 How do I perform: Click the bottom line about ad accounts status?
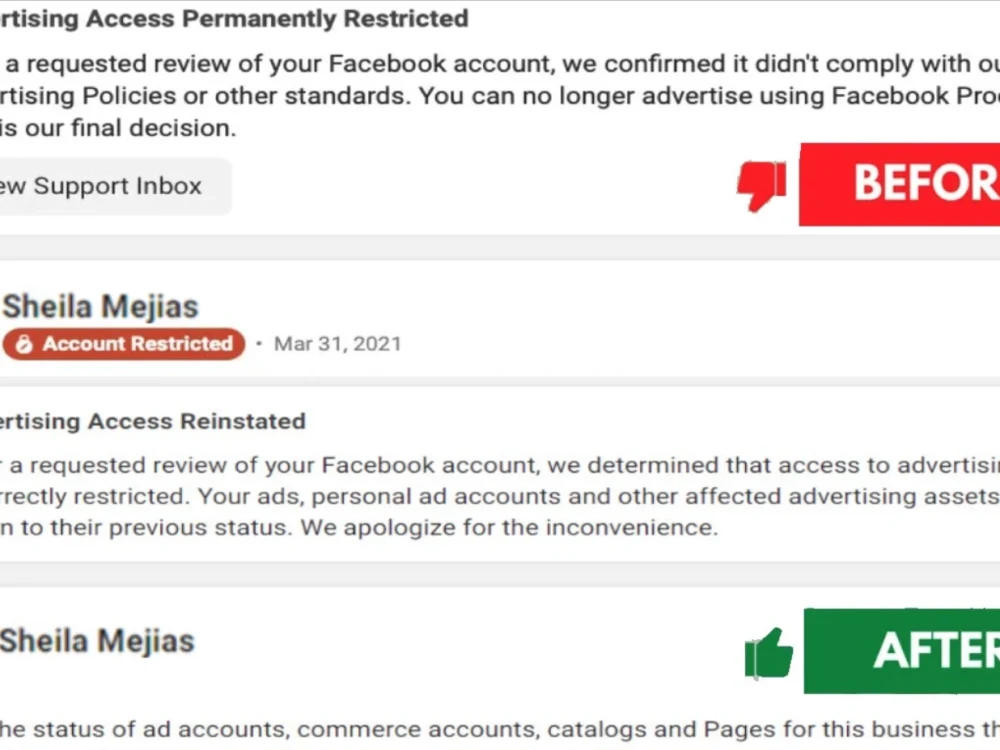pos(500,729)
